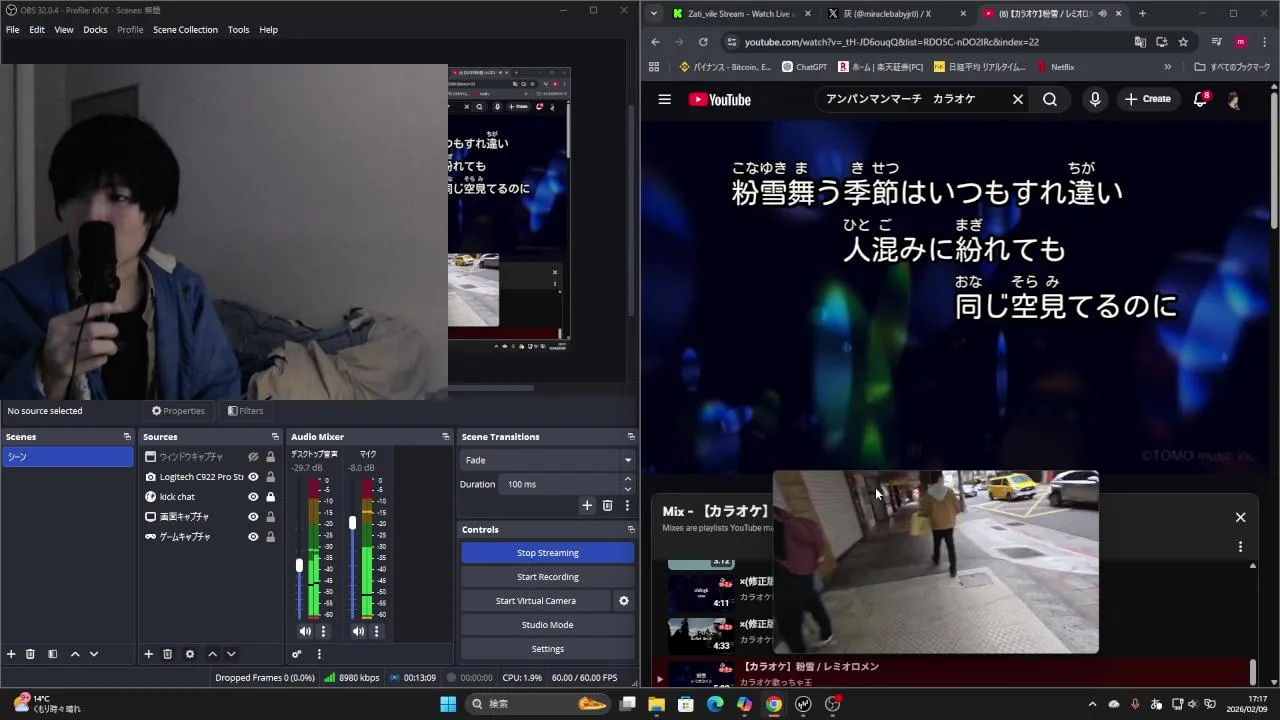Increase transition duration with up arrow
This screenshot has width=1280, height=720.
(627, 479)
